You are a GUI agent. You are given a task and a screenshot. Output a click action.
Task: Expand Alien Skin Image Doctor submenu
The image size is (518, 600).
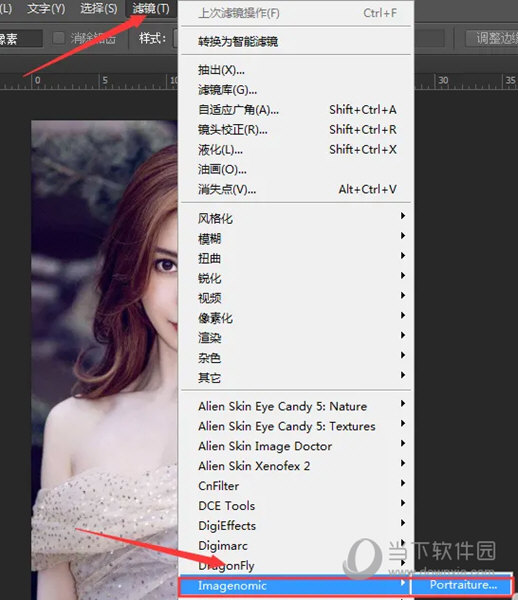coord(295,446)
